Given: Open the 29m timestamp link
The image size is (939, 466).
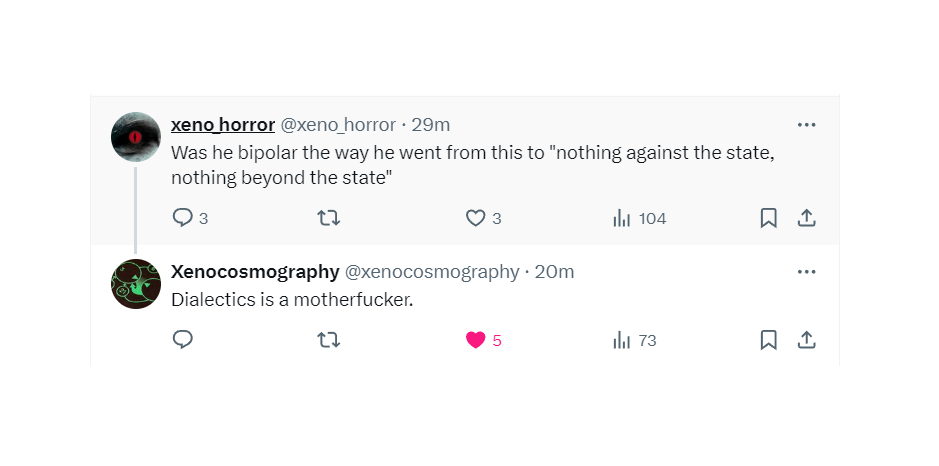Looking at the screenshot, I should point(432,125).
